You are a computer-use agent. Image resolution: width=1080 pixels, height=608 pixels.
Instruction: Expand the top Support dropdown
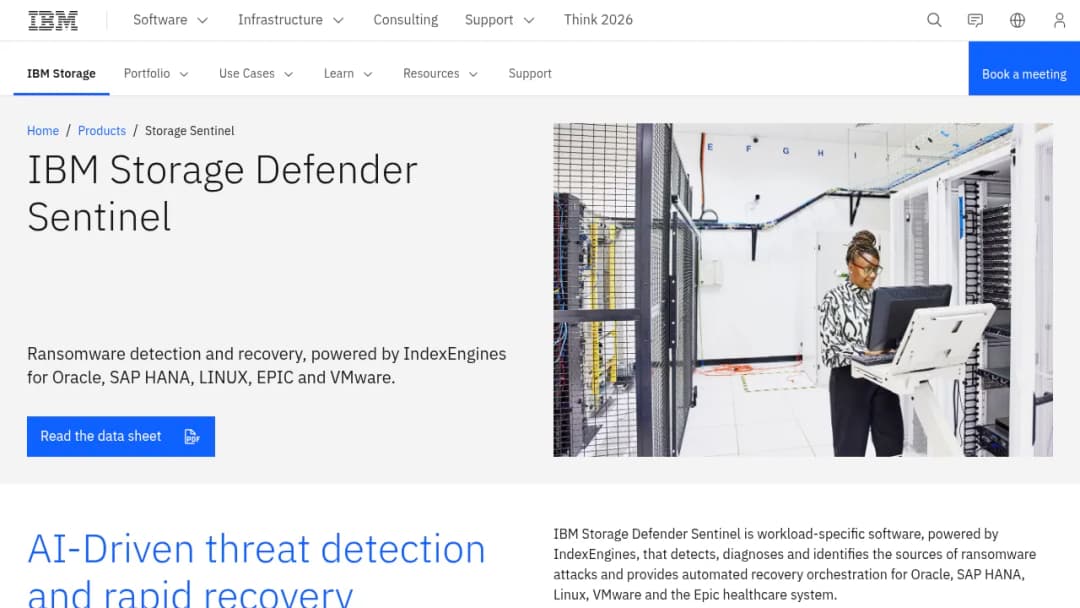click(x=499, y=20)
